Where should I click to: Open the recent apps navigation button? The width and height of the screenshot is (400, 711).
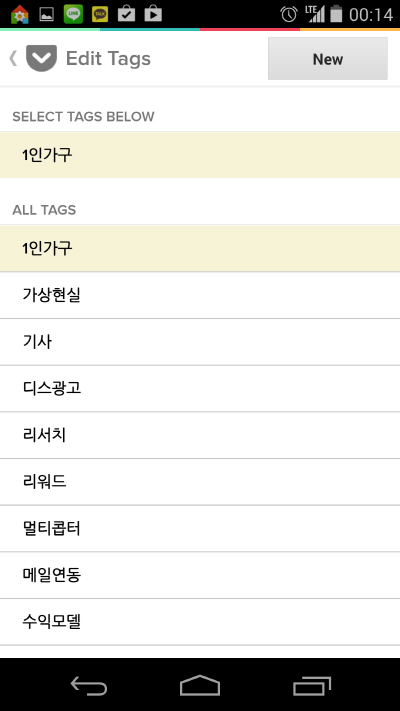coord(312,686)
